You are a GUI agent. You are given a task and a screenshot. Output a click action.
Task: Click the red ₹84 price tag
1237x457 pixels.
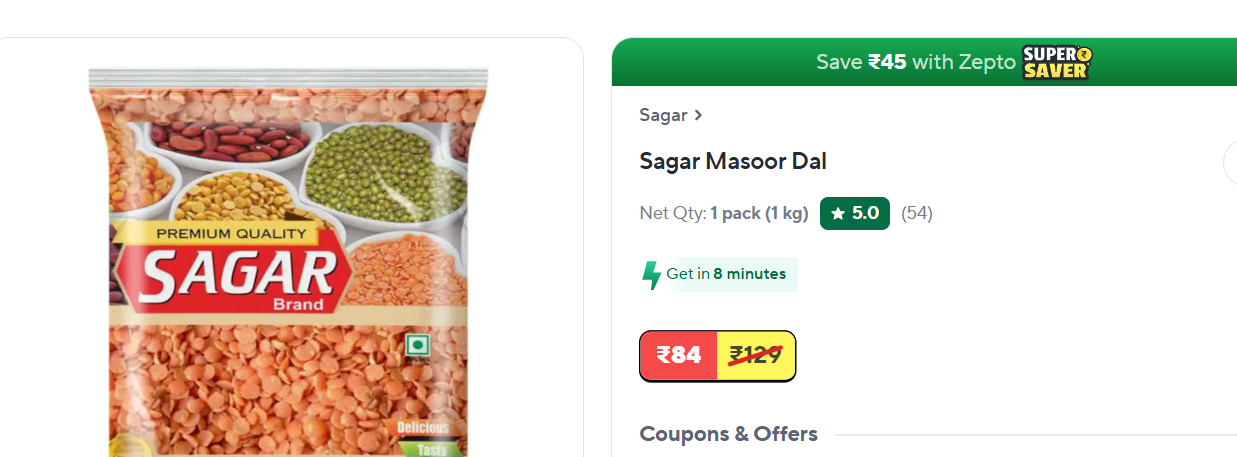click(679, 355)
